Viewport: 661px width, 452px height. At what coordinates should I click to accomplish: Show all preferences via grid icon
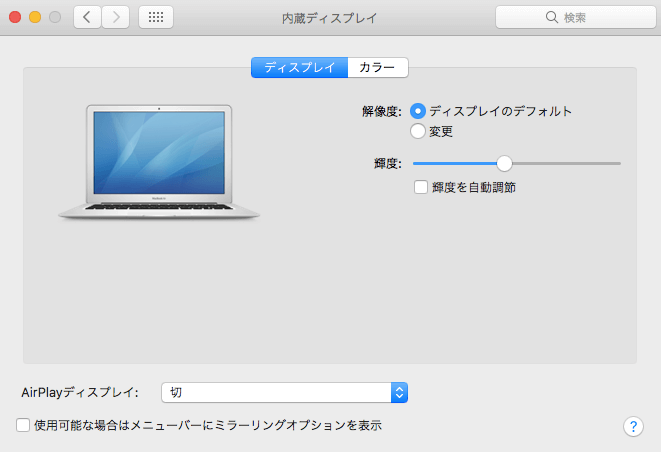(156, 17)
